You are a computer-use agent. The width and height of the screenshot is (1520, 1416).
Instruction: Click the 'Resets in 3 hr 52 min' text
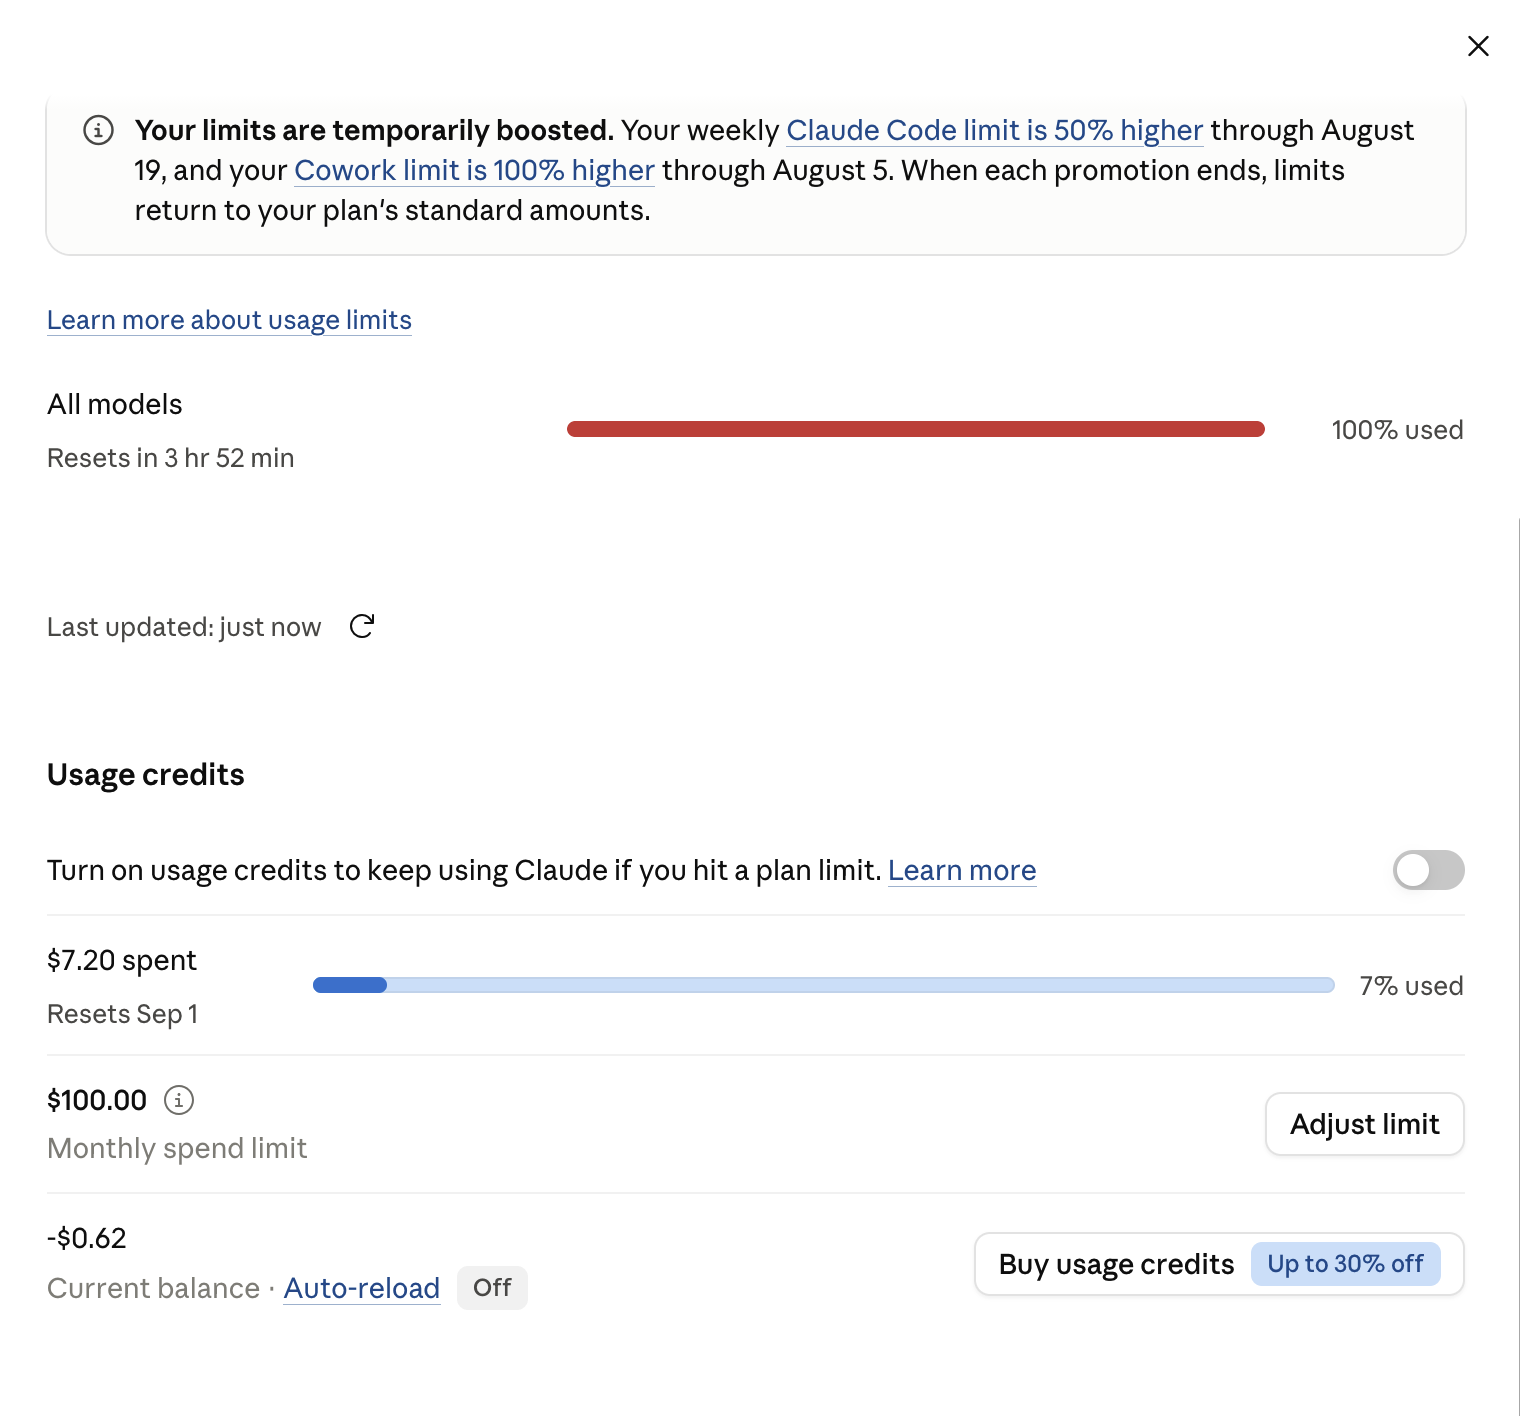(171, 458)
